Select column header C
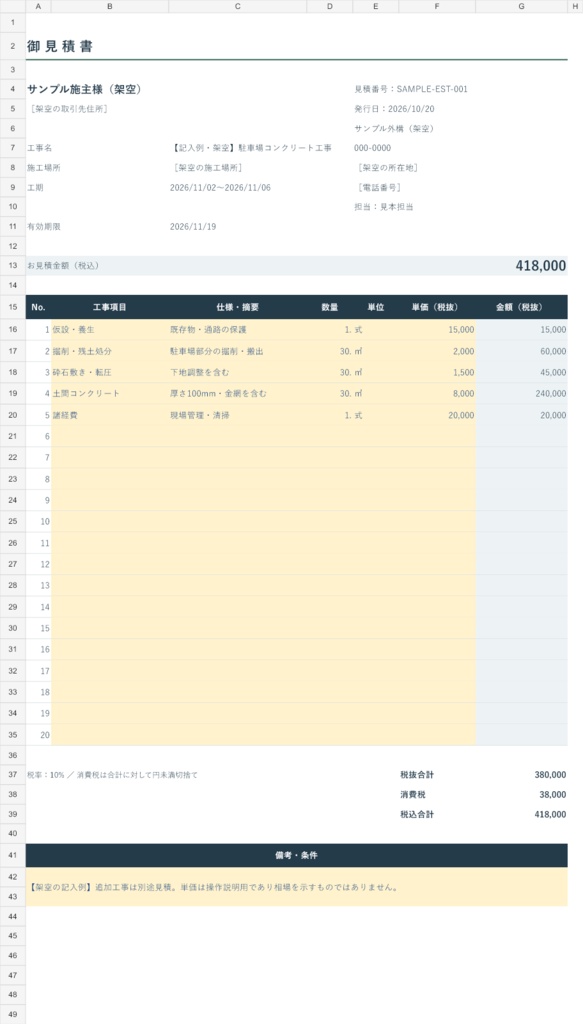This screenshot has height=1024, width=583. click(238, 6)
